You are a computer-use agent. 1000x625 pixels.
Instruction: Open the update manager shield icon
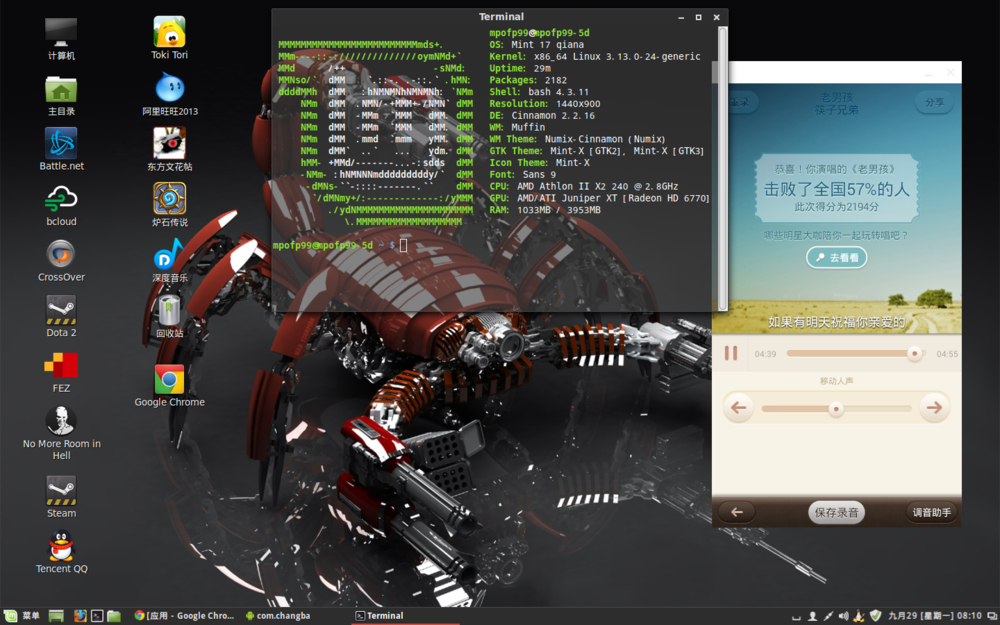point(876,615)
